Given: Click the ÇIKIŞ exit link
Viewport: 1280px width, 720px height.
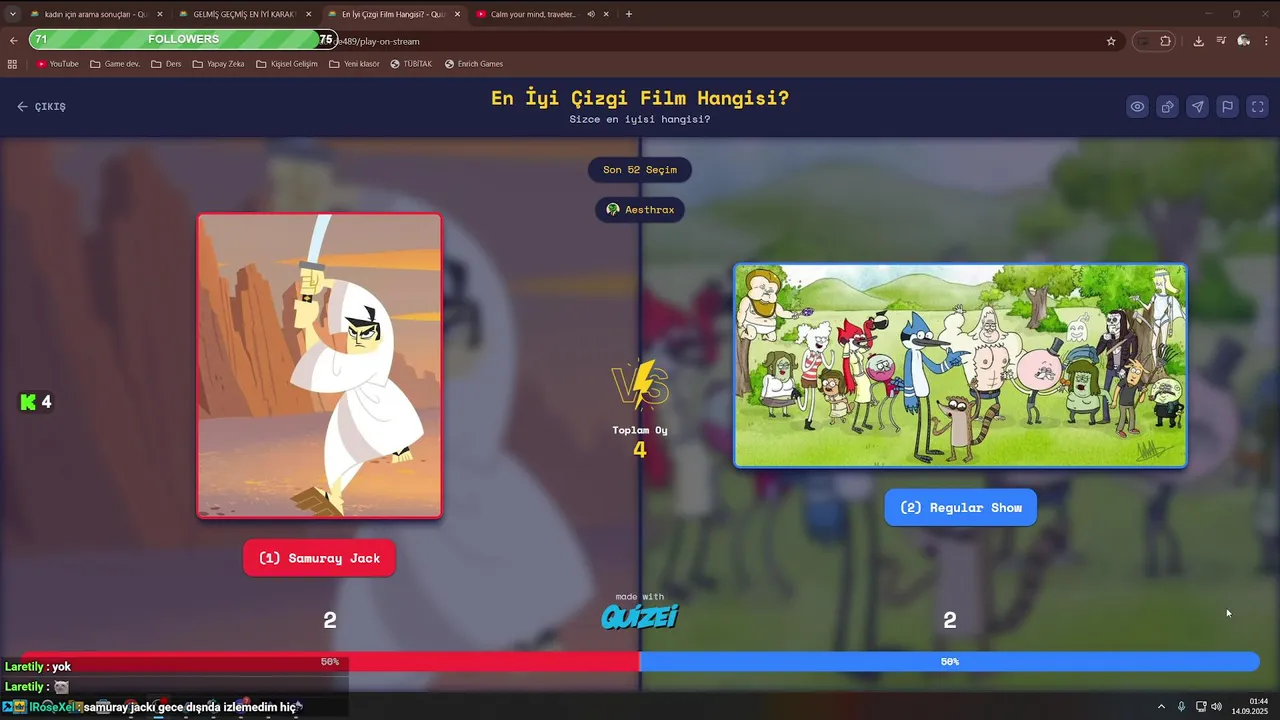Looking at the screenshot, I should point(41,106).
